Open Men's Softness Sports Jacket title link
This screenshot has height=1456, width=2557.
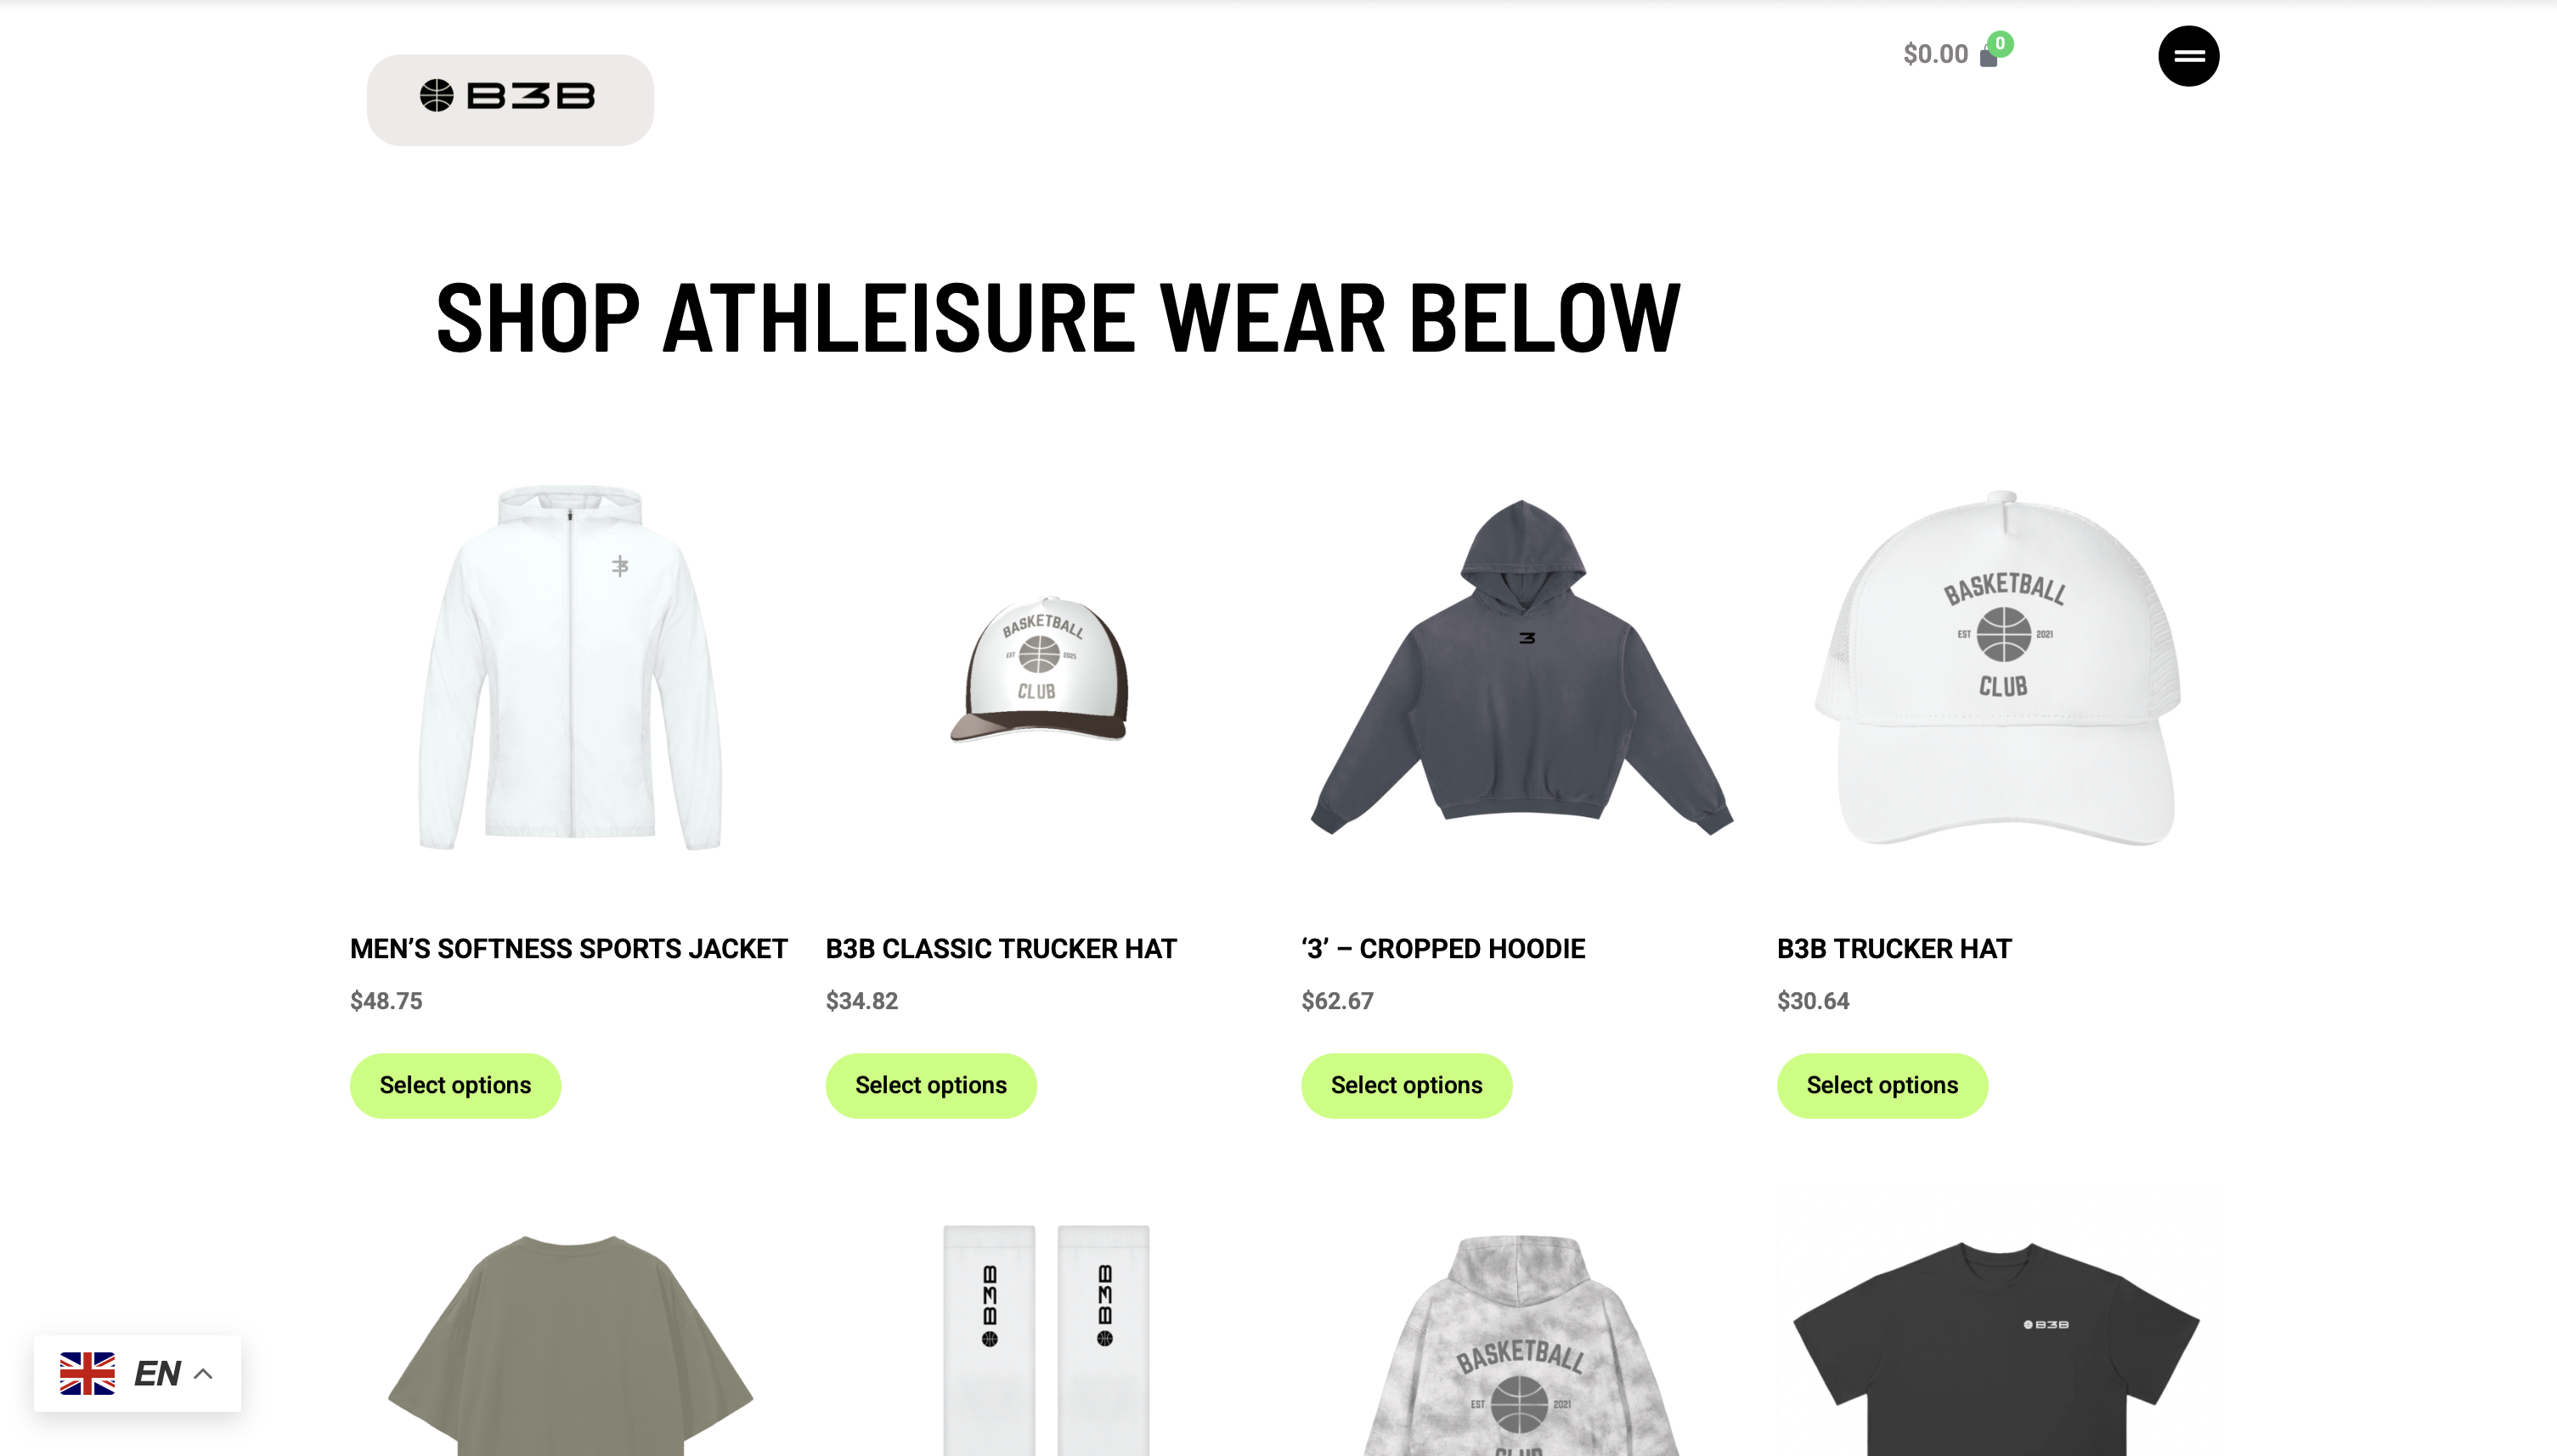[569, 948]
